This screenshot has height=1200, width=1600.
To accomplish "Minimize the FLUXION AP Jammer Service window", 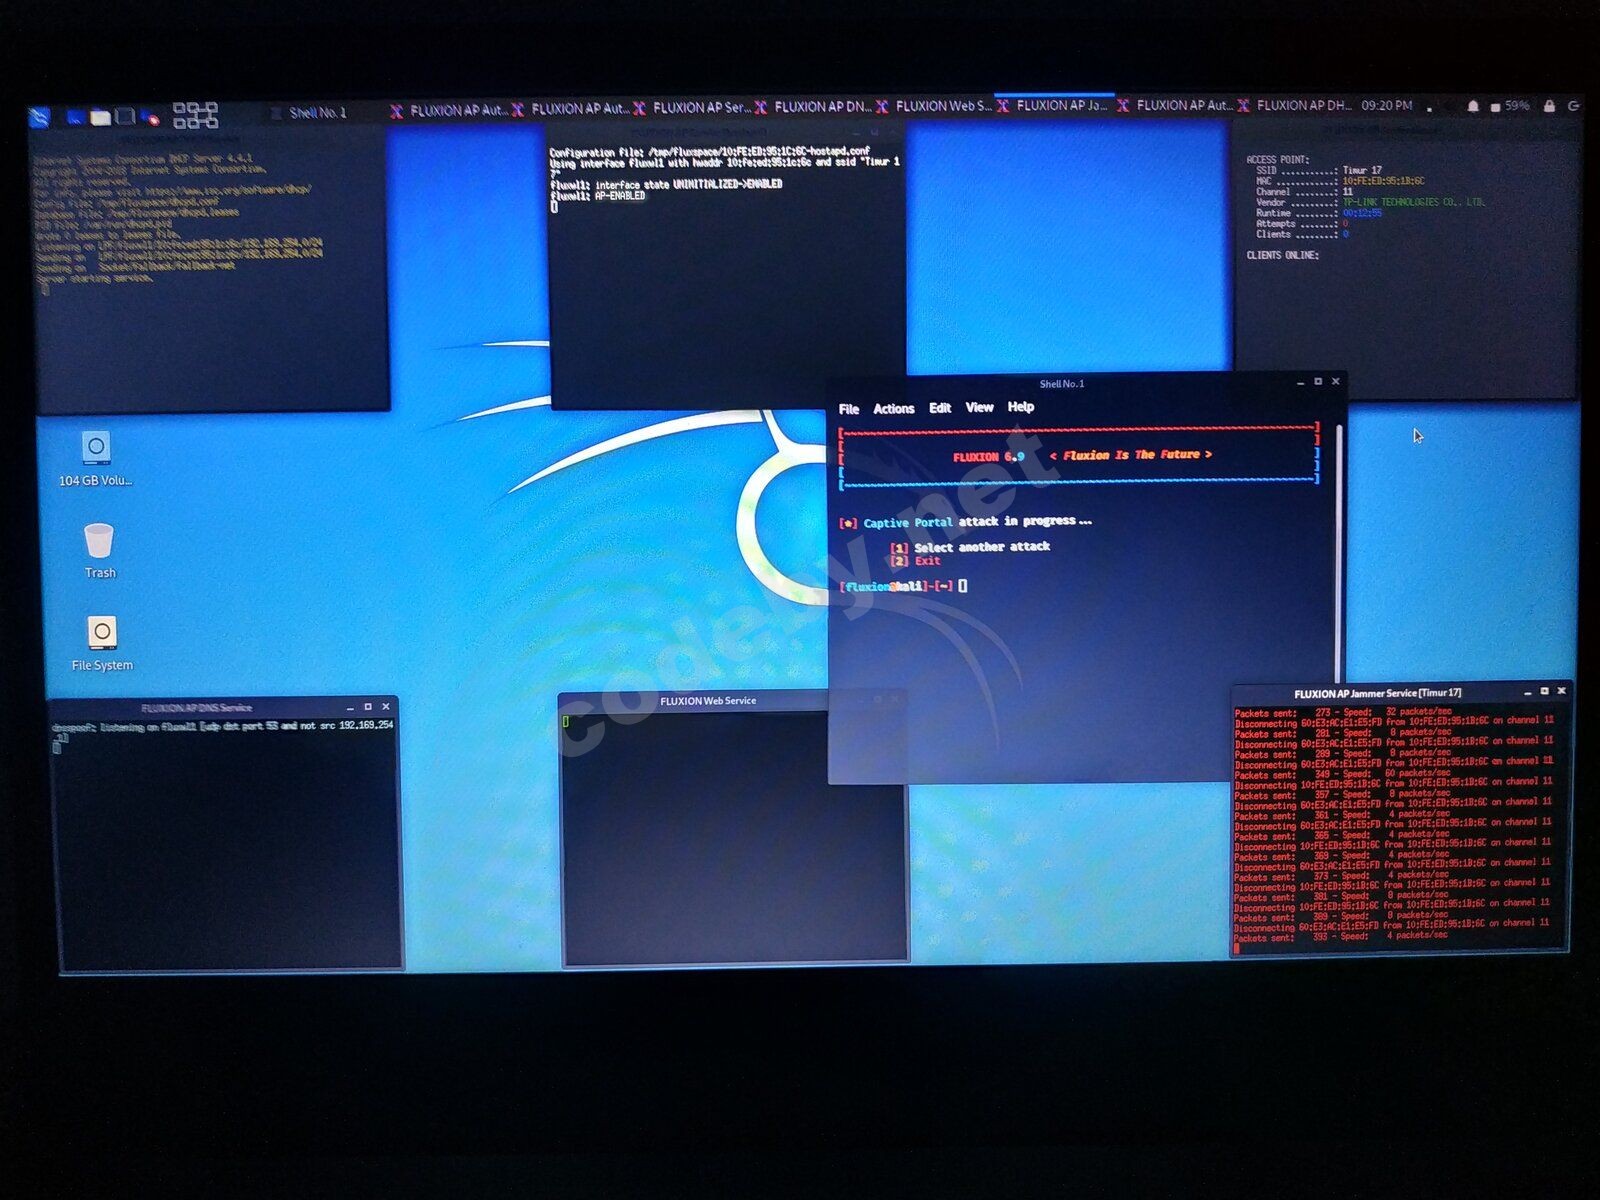I will [1528, 692].
